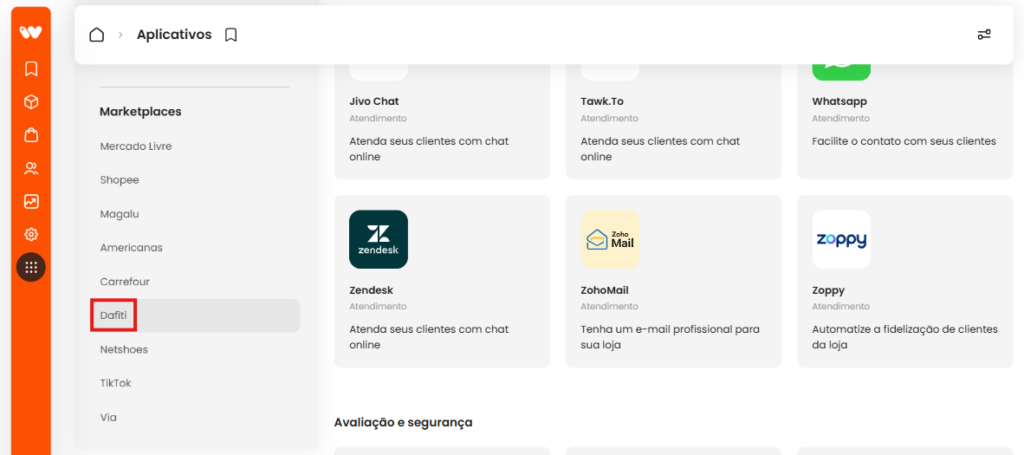Open the Zendesk app card
Viewport: 1024px width, 455px height.
tap(442, 281)
